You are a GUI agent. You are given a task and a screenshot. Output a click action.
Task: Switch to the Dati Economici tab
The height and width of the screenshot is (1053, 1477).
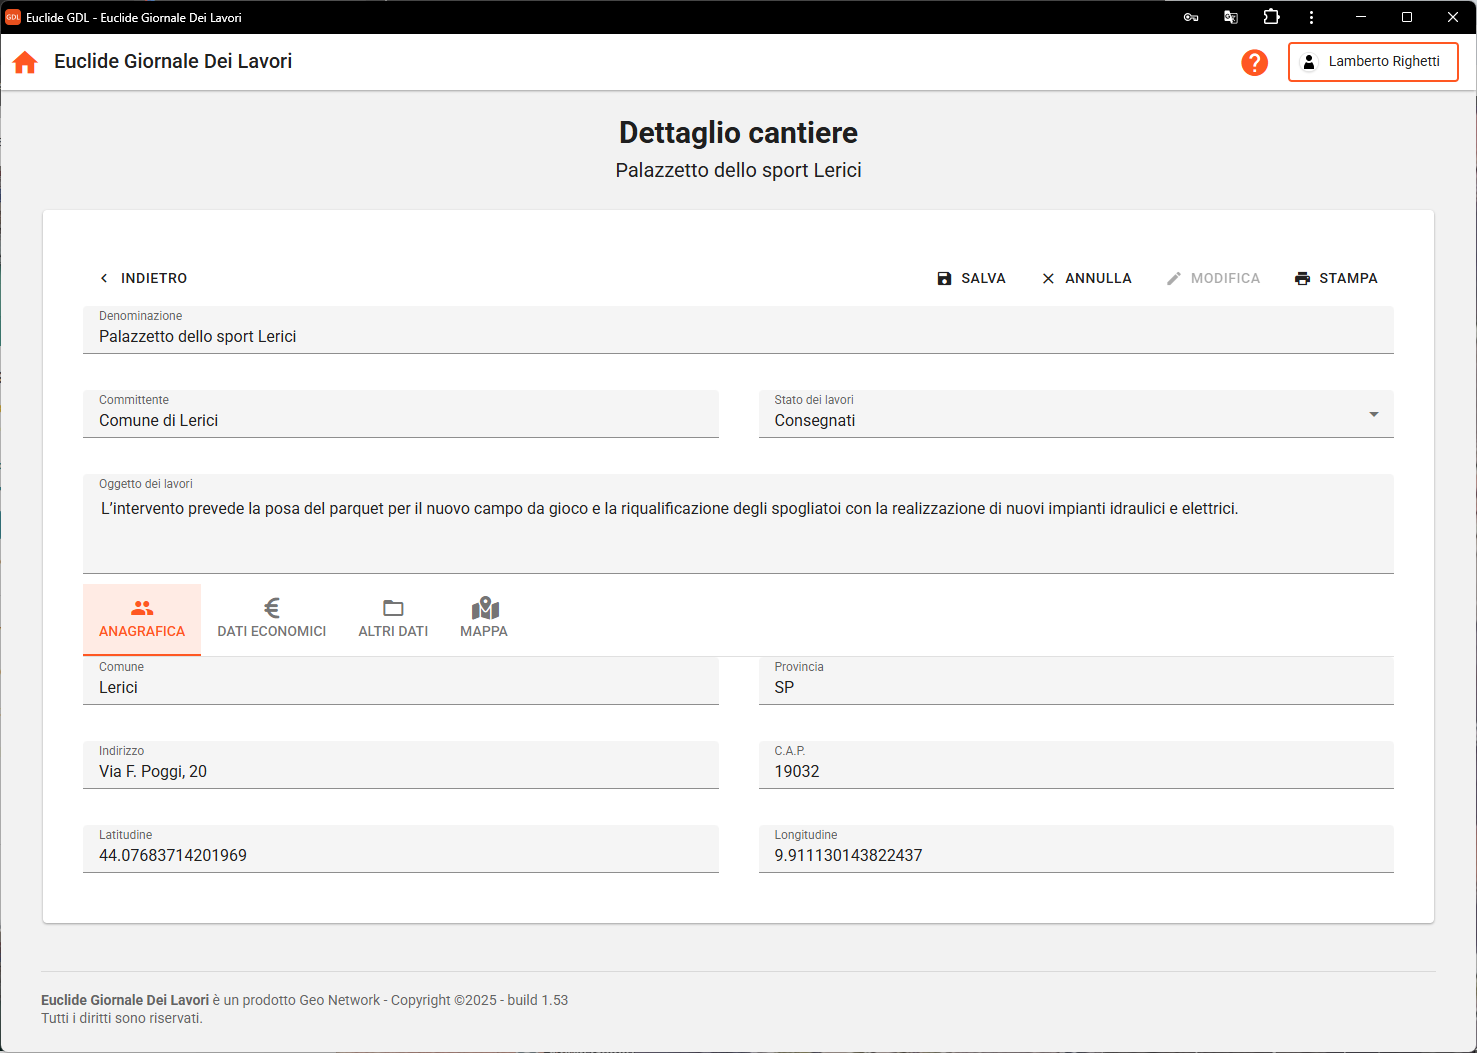pyautogui.click(x=272, y=619)
